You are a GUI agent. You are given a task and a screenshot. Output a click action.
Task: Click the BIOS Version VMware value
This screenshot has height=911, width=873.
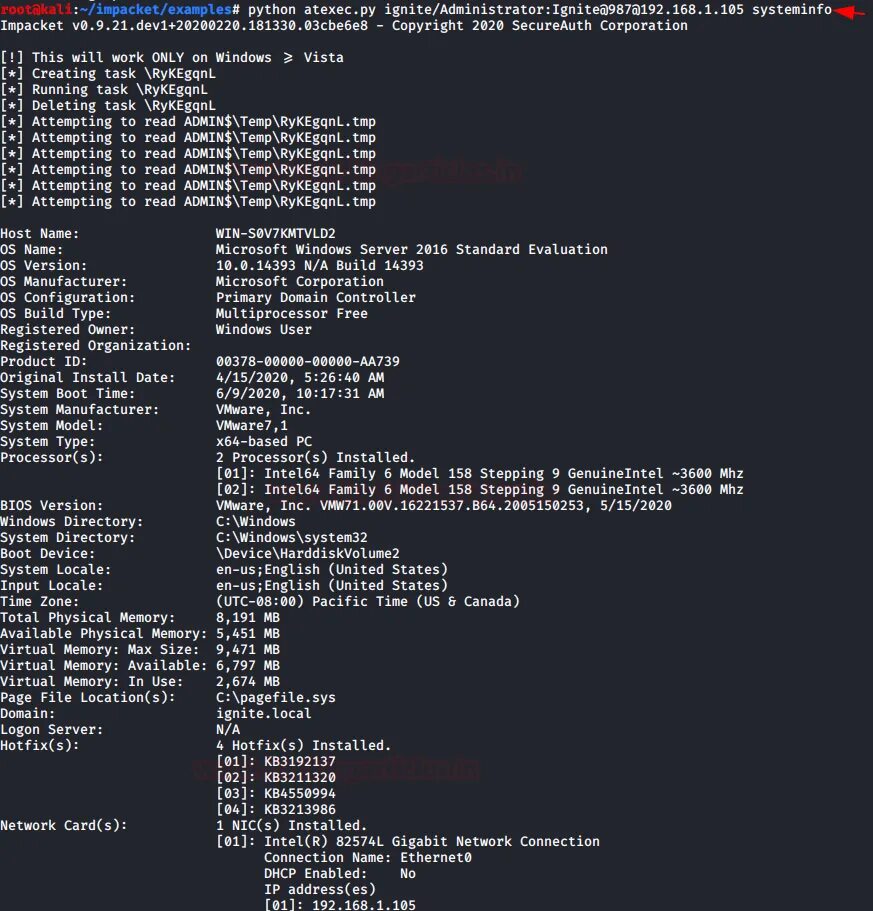point(444,505)
